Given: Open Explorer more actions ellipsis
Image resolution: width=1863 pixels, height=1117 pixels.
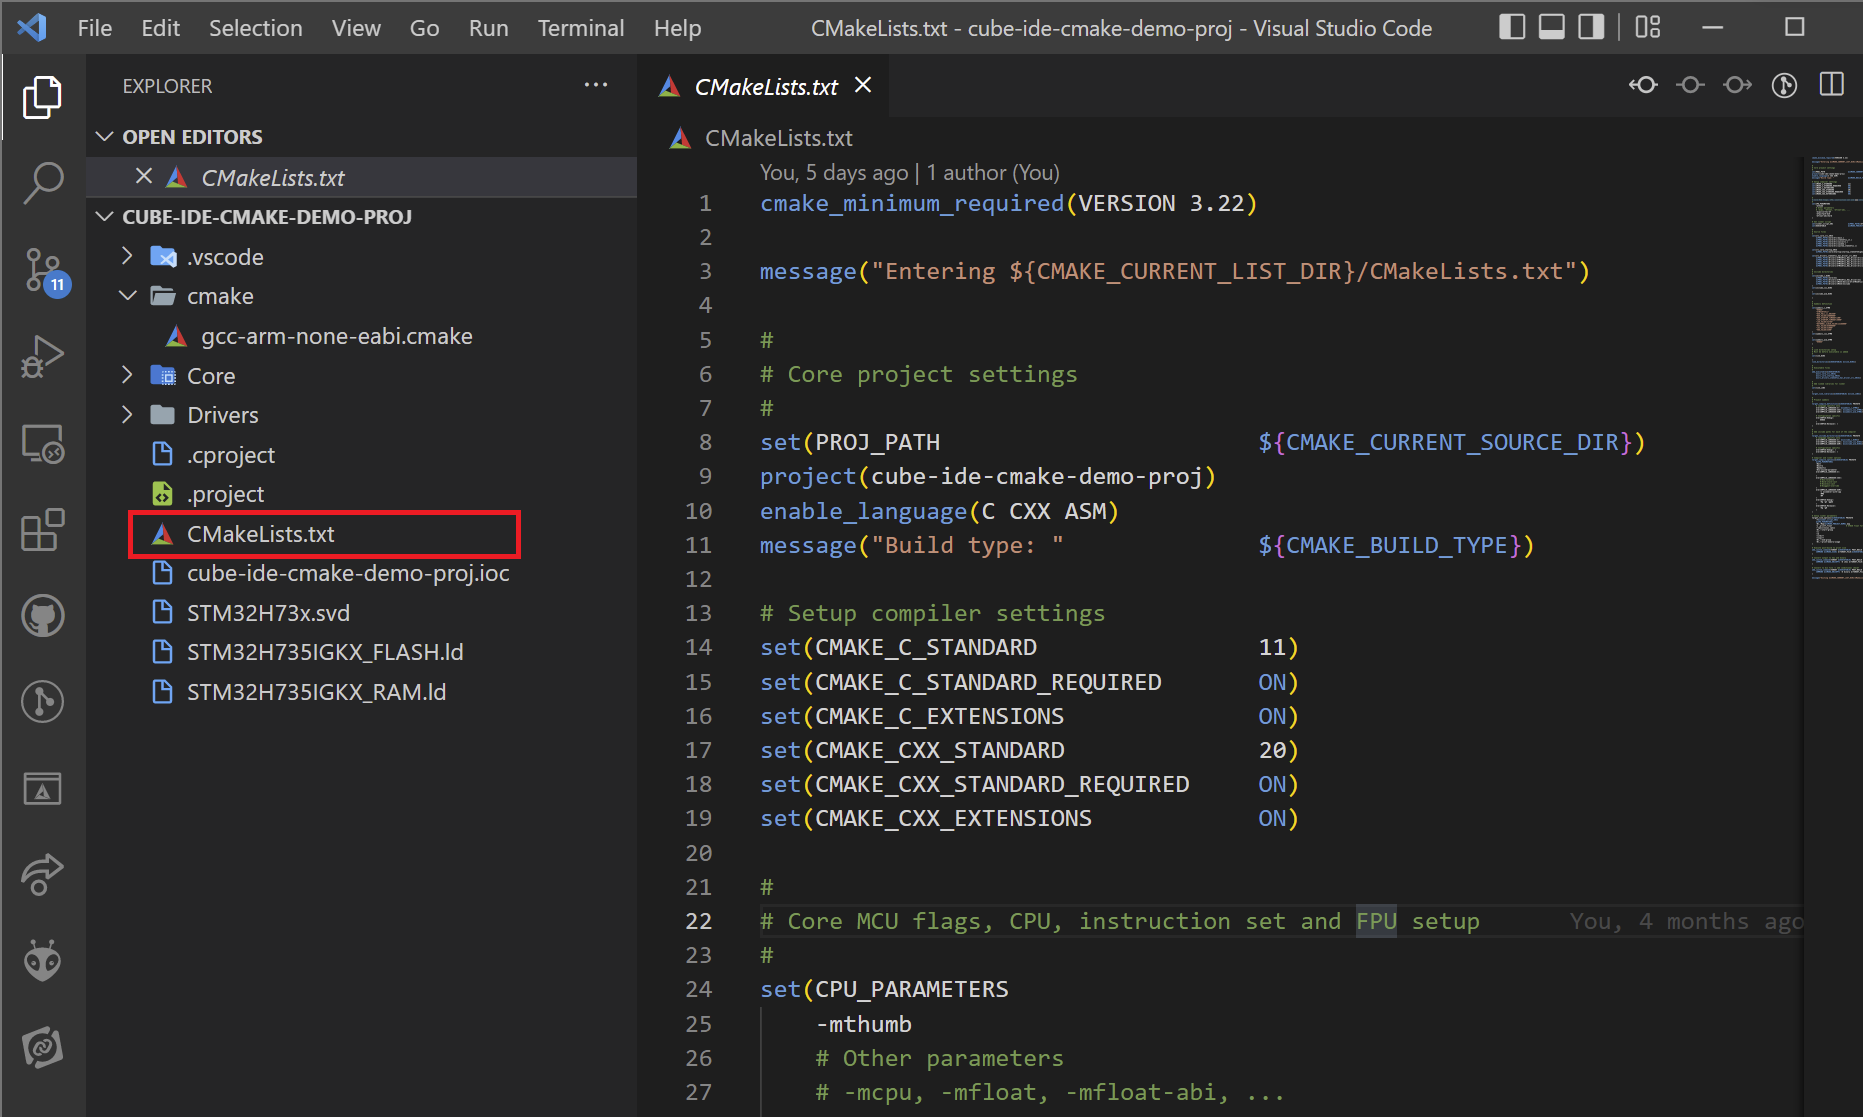Looking at the screenshot, I should pyautogui.click(x=596, y=86).
